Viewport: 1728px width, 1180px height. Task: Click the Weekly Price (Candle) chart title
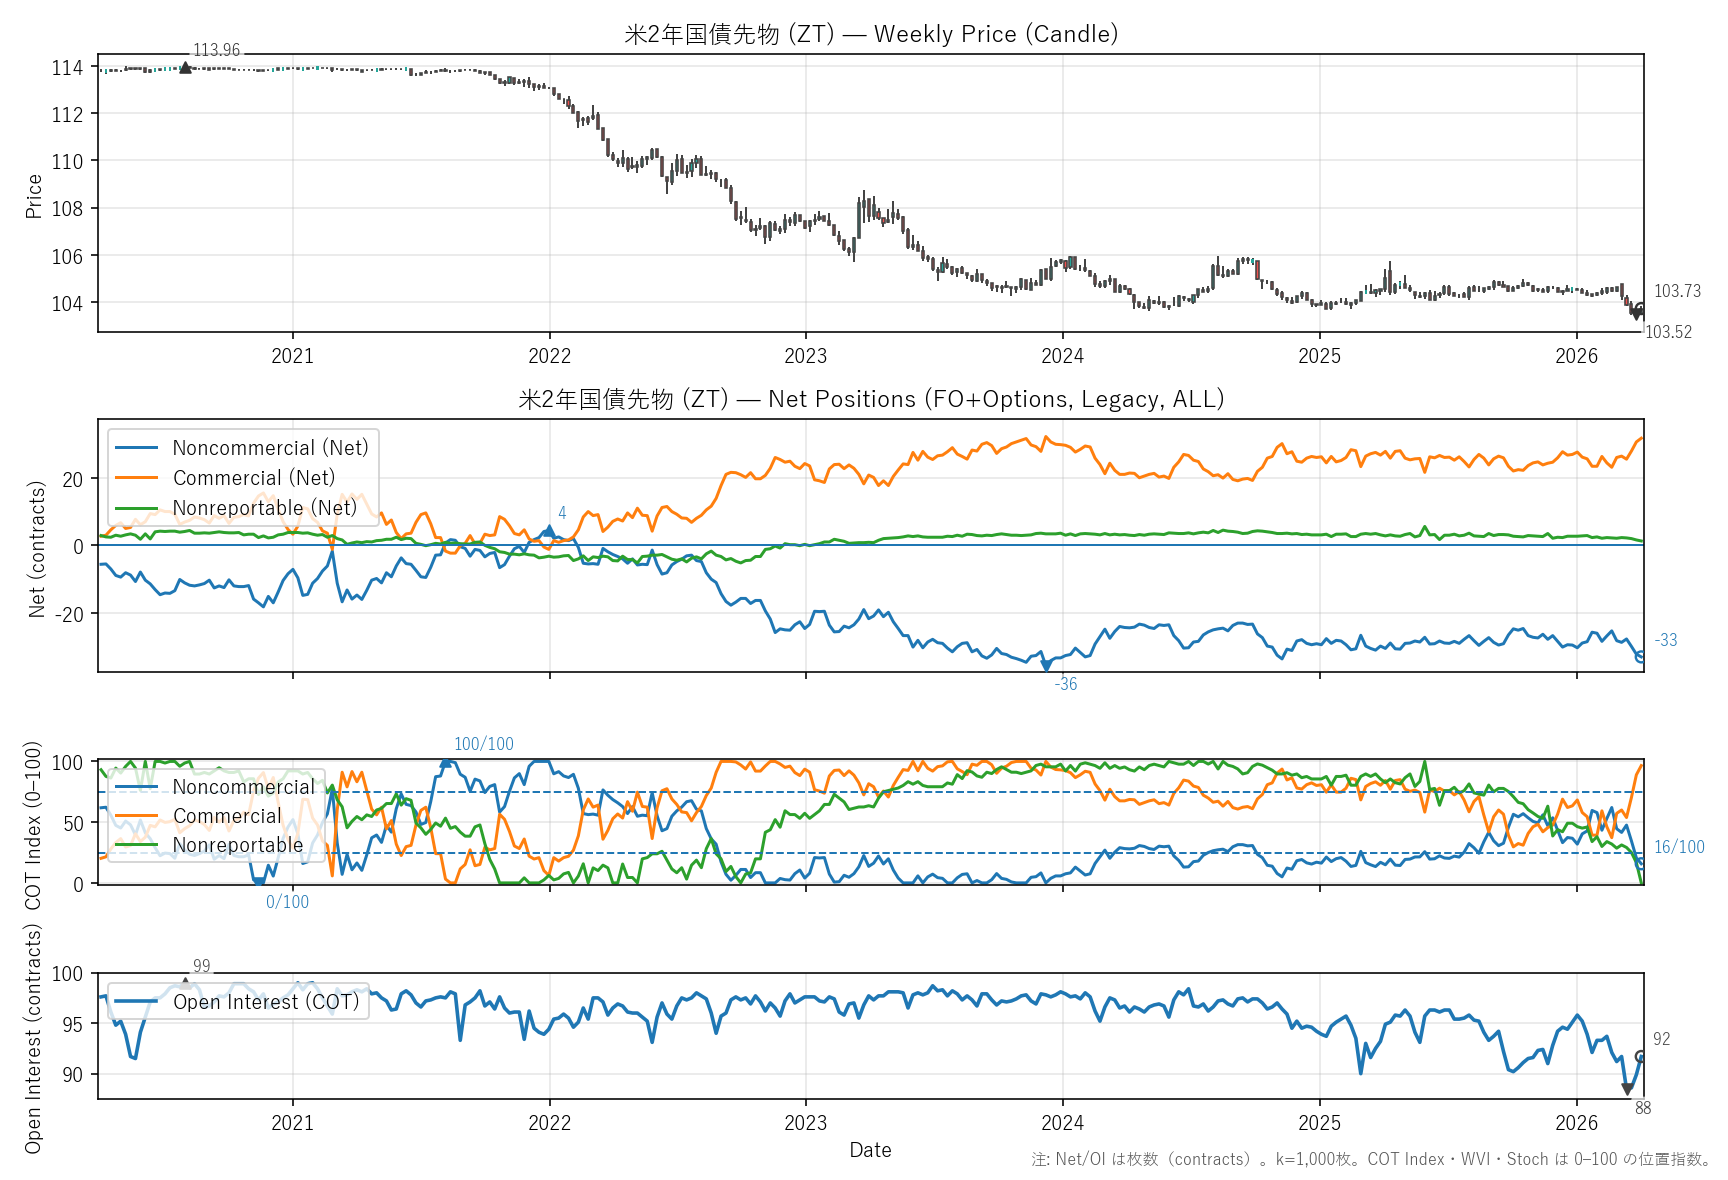(870, 34)
